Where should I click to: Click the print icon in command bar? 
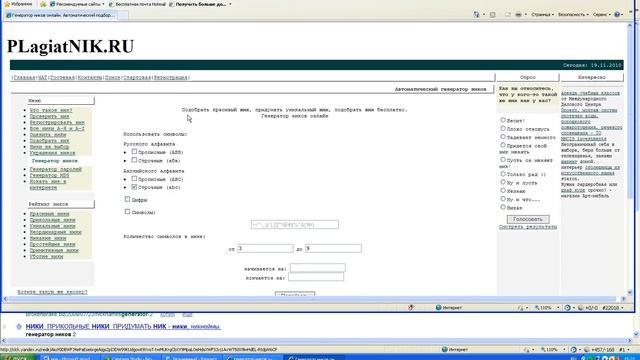point(518,14)
